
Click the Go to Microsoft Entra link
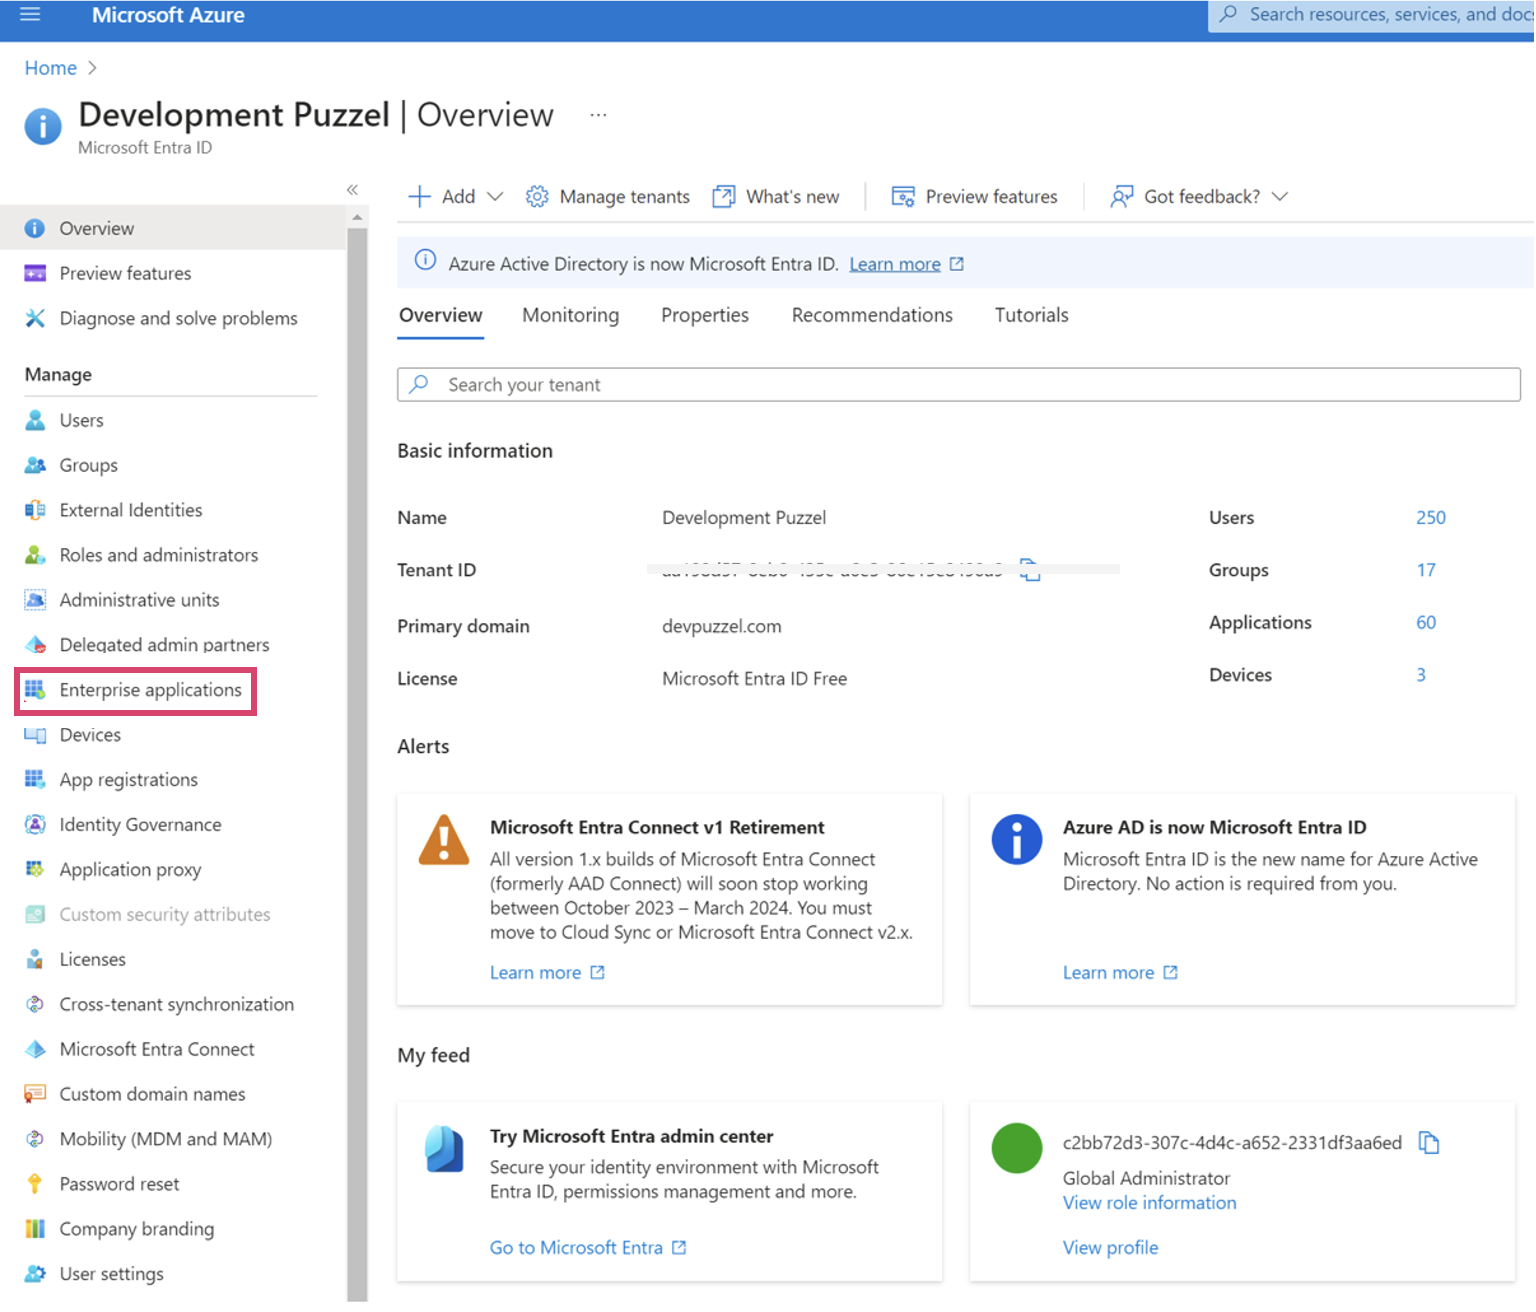[x=576, y=1247]
